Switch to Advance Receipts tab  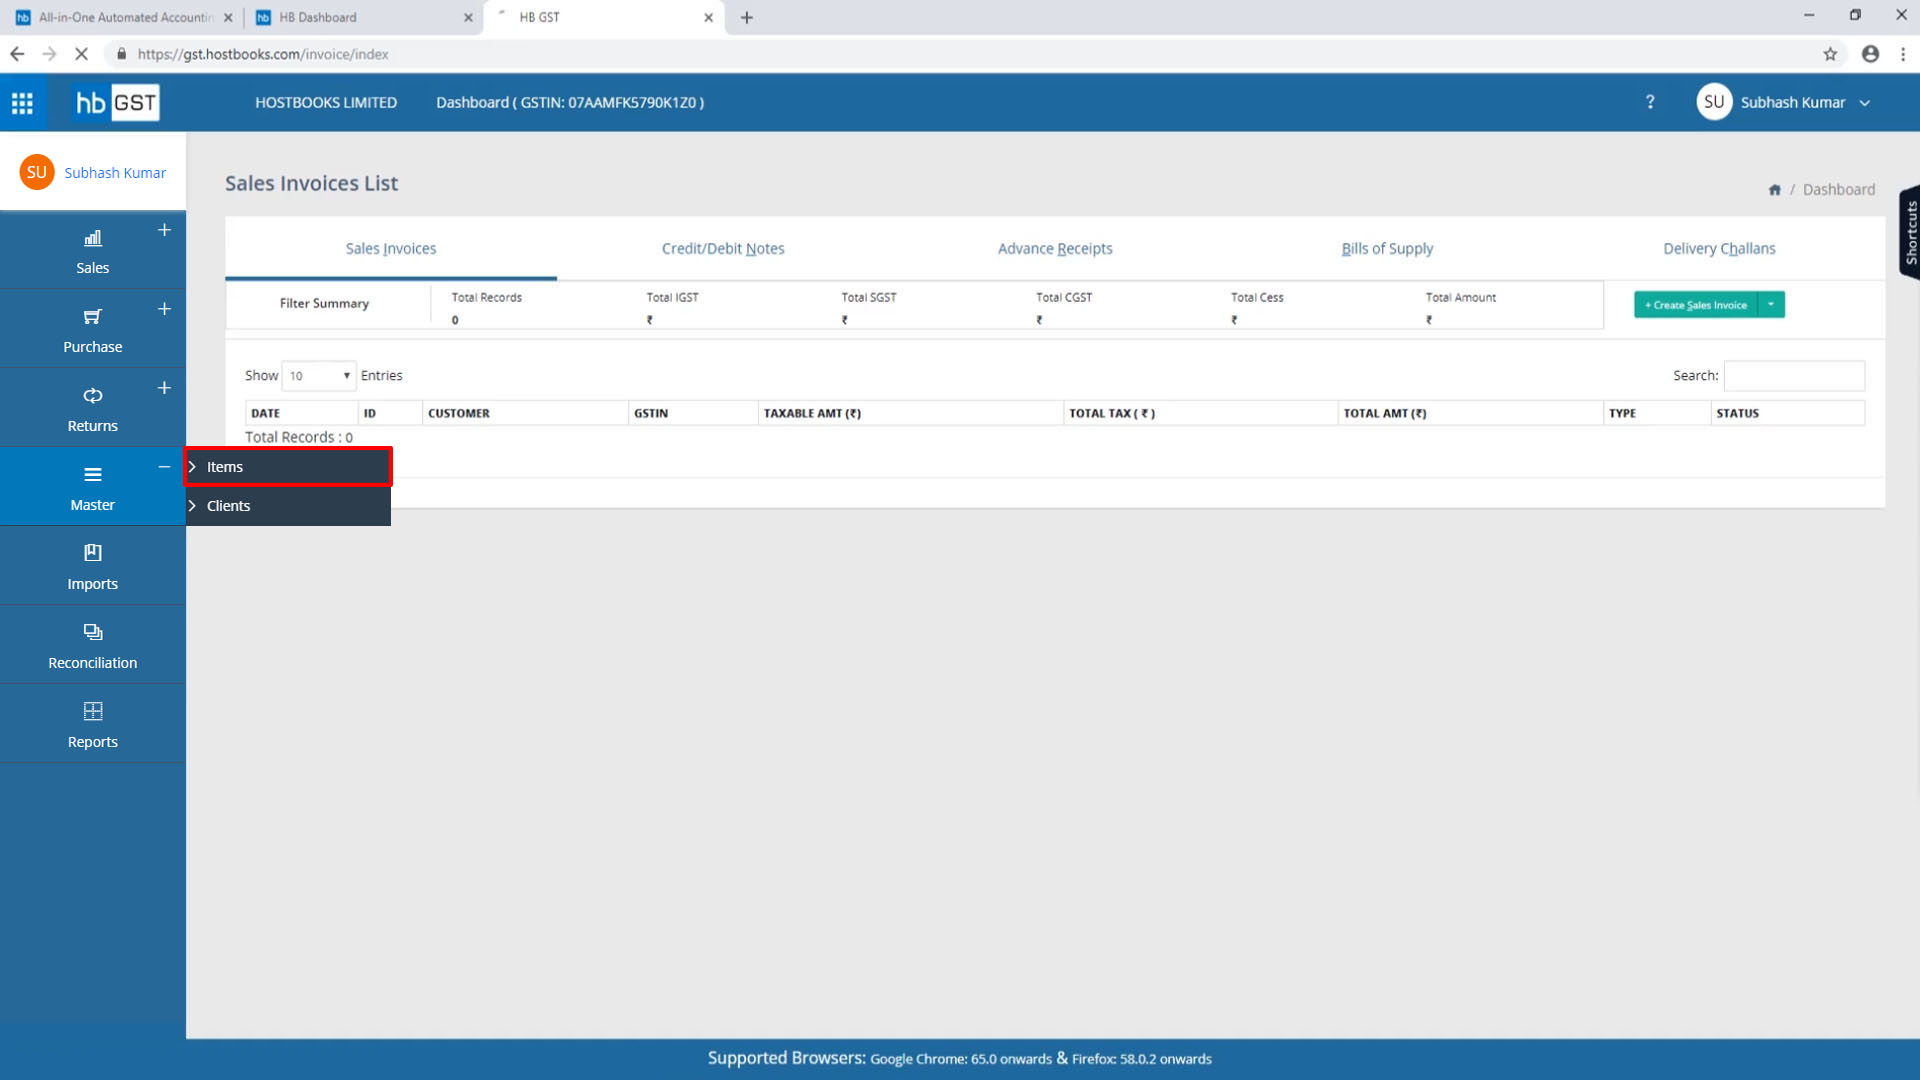point(1054,249)
